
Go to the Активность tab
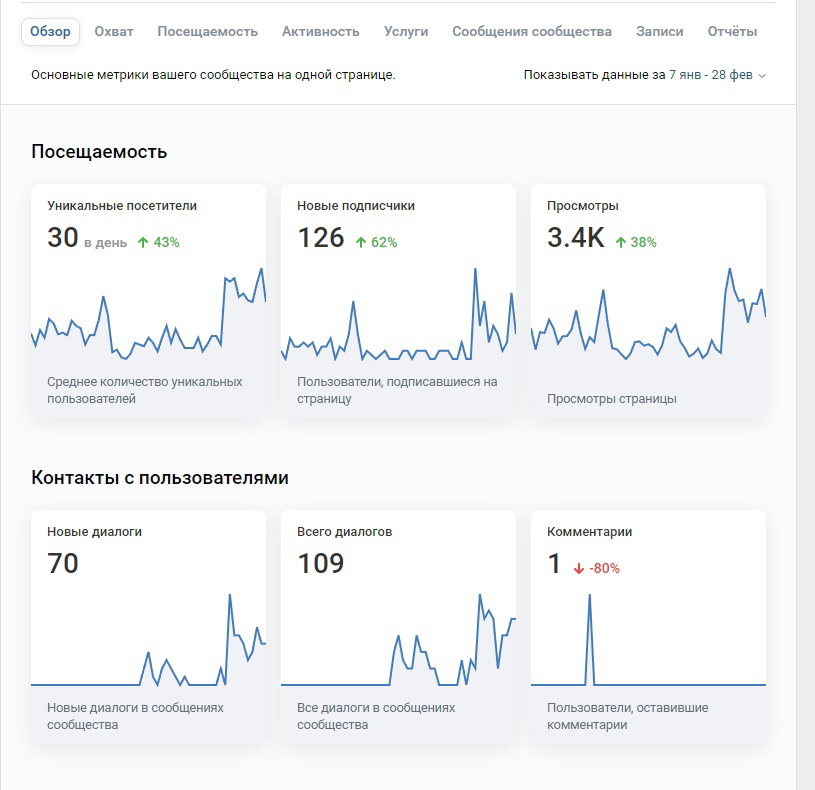point(321,32)
